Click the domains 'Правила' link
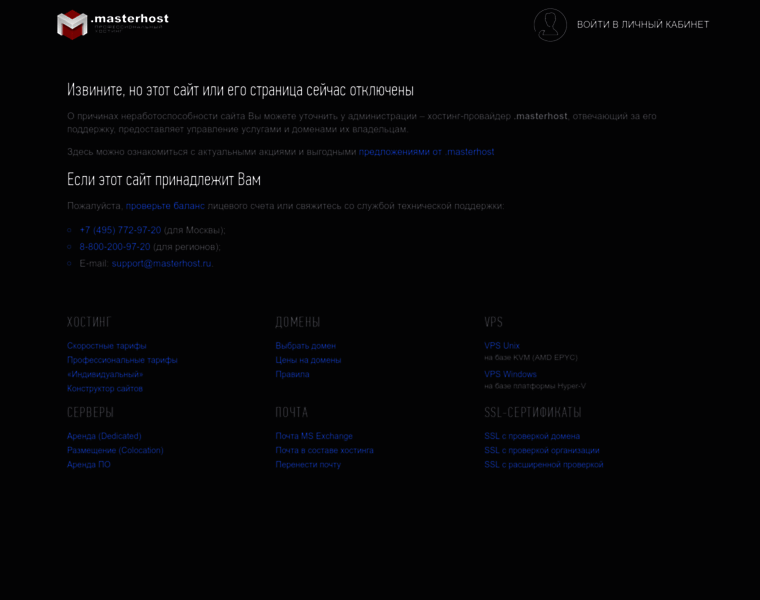 292,374
